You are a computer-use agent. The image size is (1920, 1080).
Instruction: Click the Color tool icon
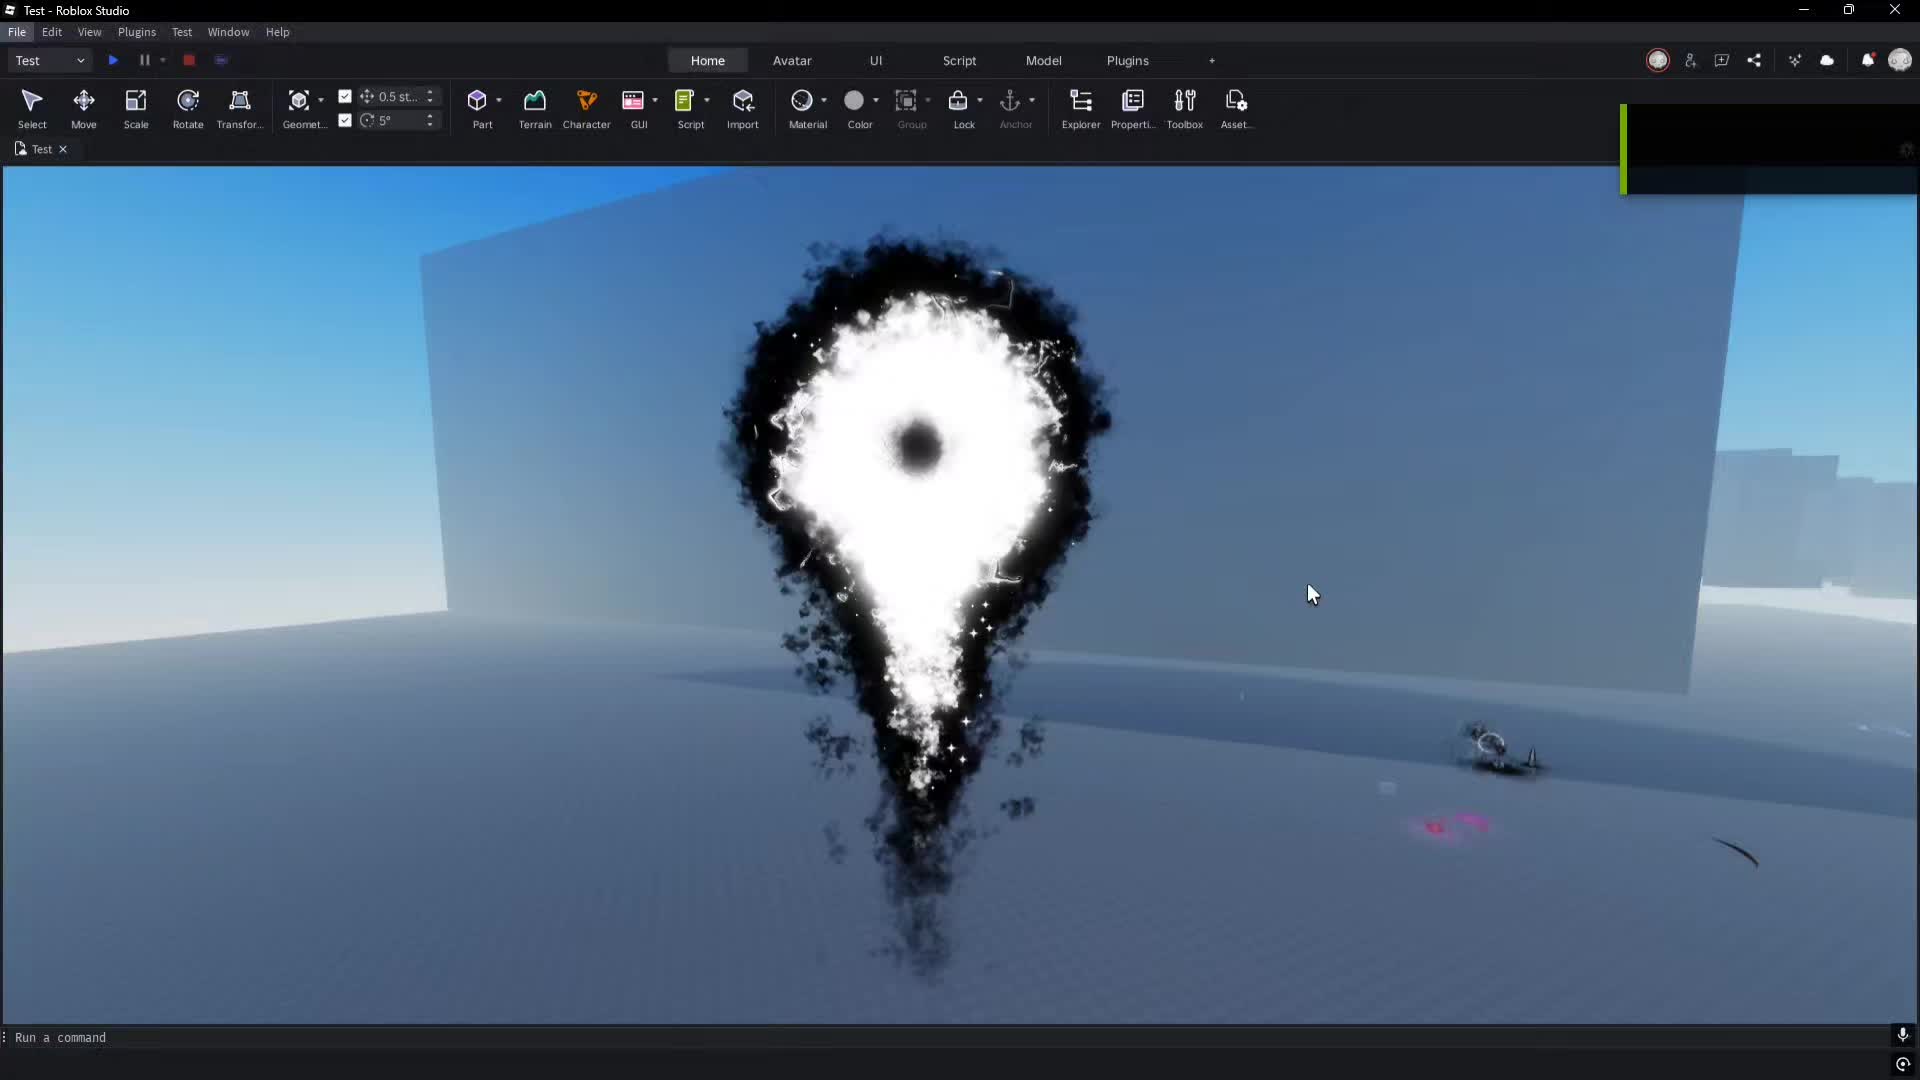pyautogui.click(x=854, y=101)
